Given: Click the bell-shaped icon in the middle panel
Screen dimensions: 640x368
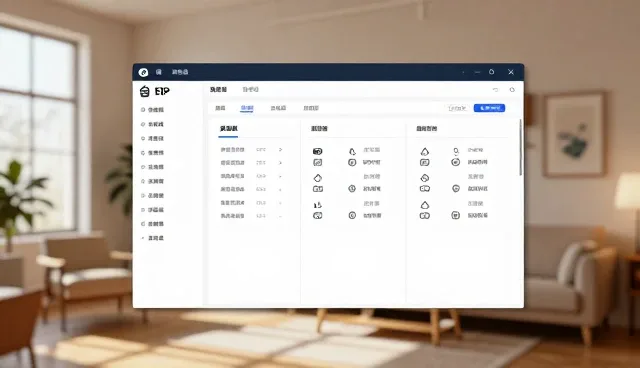Looking at the screenshot, I should point(352,152).
